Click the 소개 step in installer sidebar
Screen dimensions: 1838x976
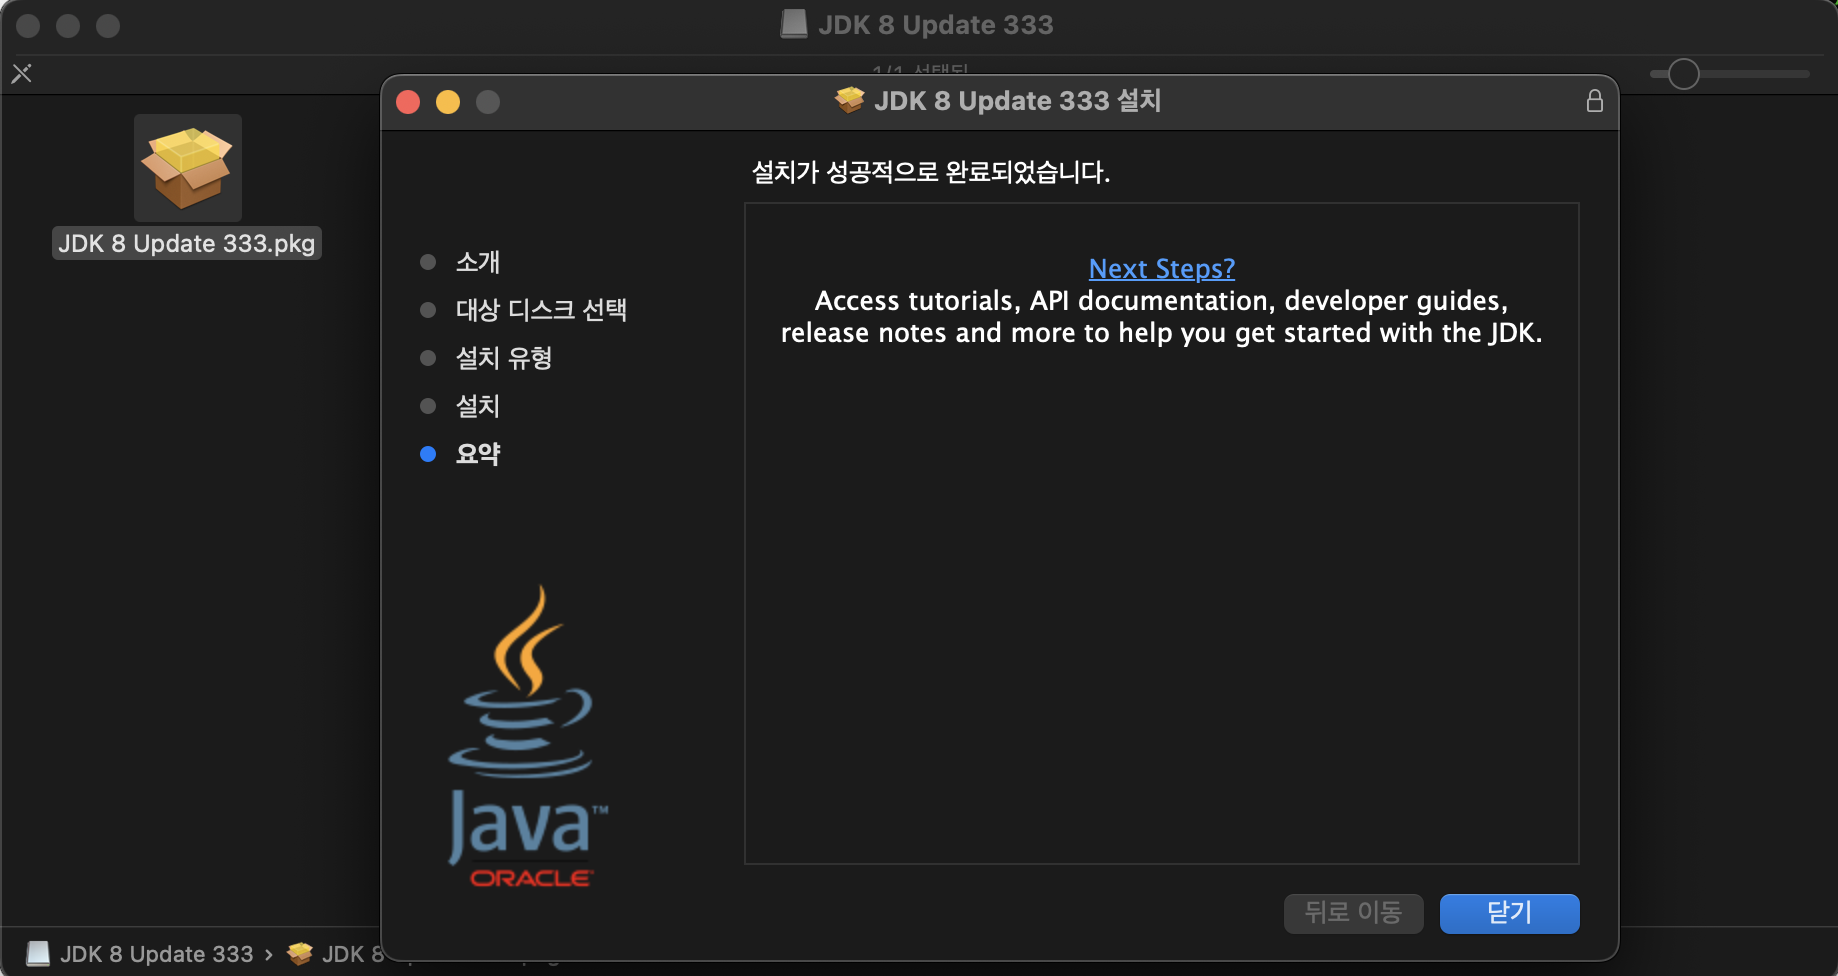[x=477, y=262]
